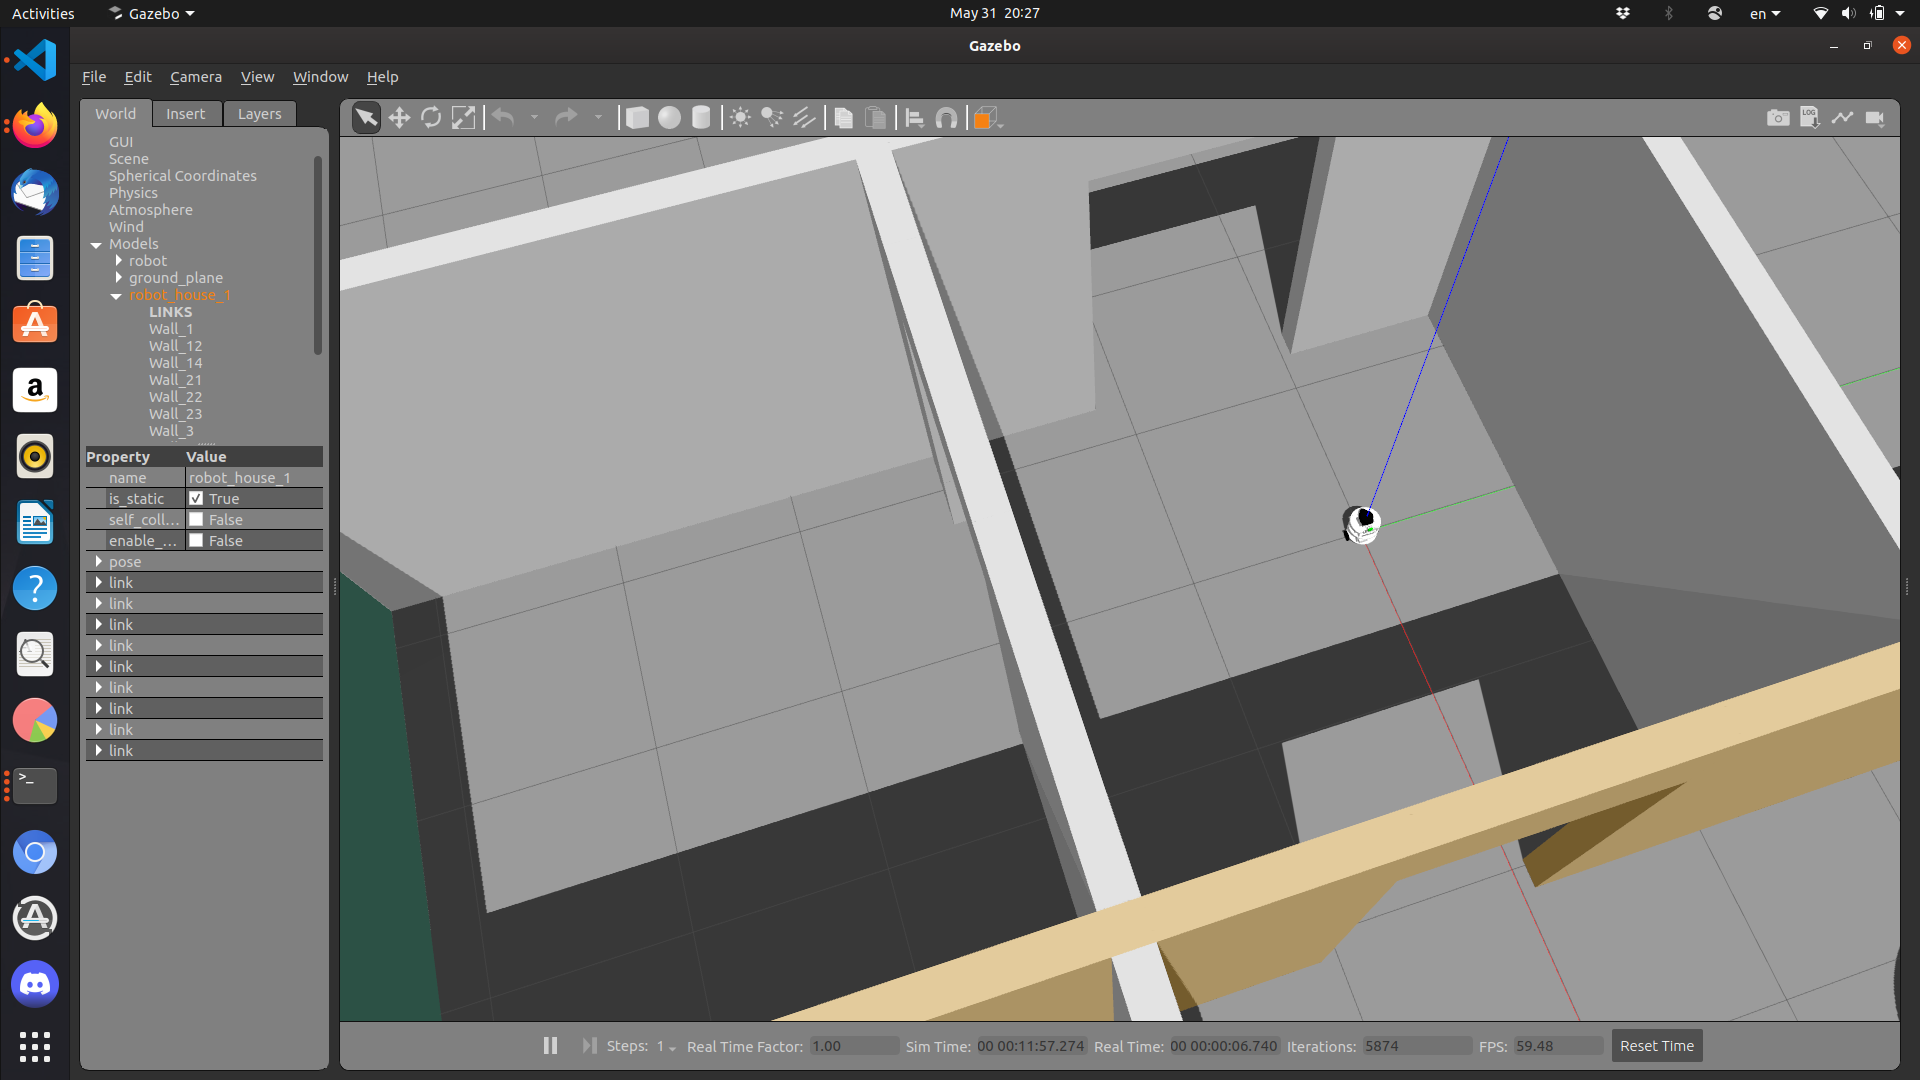This screenshot has height=1080, width=1920.
Task: Click the Reset Time button
Action: click(1656, 1046)
